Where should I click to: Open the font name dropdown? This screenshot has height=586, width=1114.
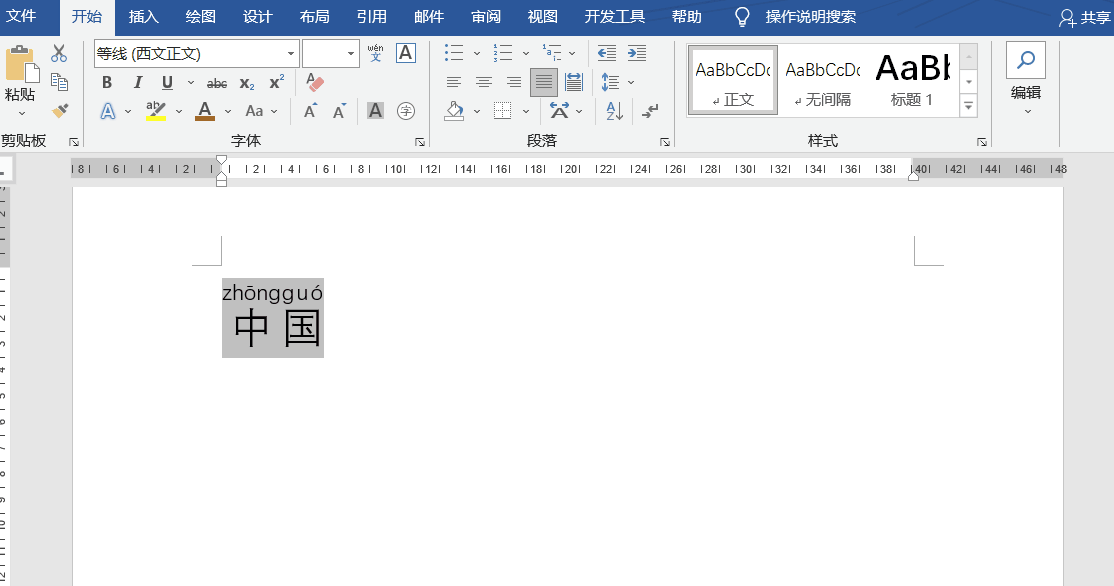(291, 54)
